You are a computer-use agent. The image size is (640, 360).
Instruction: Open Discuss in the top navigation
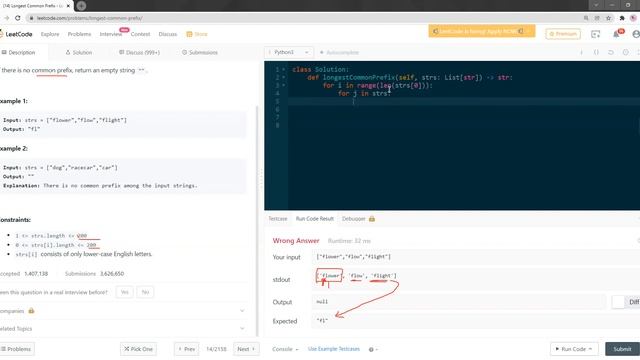tap(168, 34)
